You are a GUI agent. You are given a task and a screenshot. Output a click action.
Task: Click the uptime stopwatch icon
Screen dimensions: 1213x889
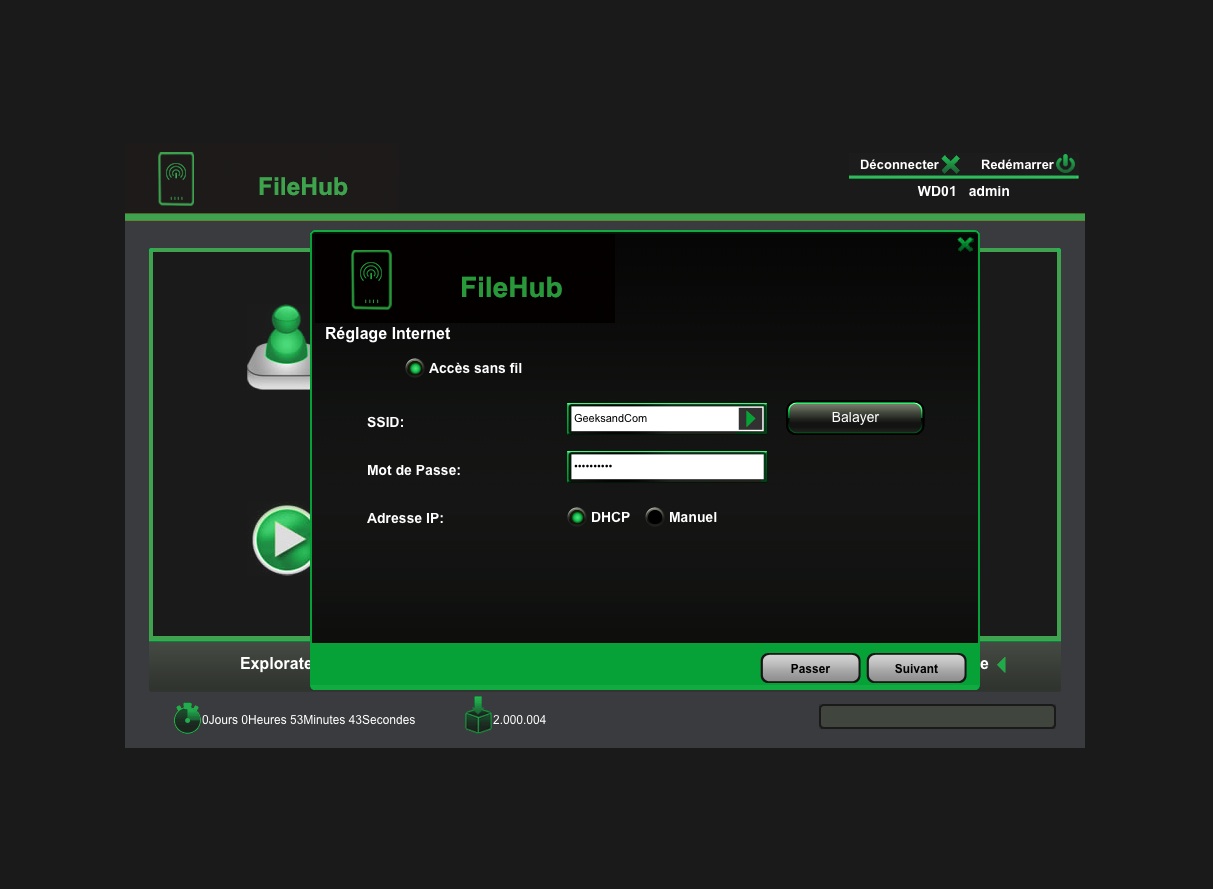point(187,718)
